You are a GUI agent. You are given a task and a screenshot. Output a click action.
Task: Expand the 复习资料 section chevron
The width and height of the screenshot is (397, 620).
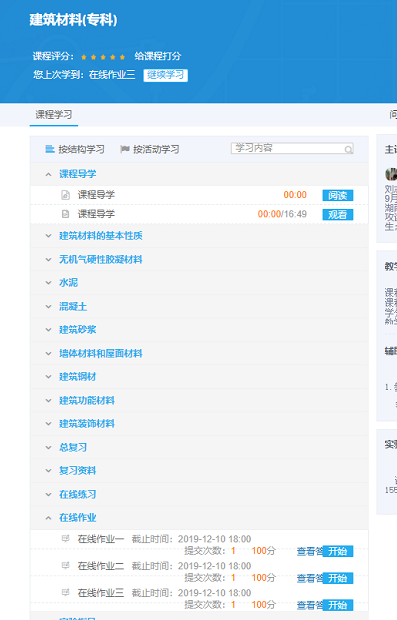click(49, 471)
